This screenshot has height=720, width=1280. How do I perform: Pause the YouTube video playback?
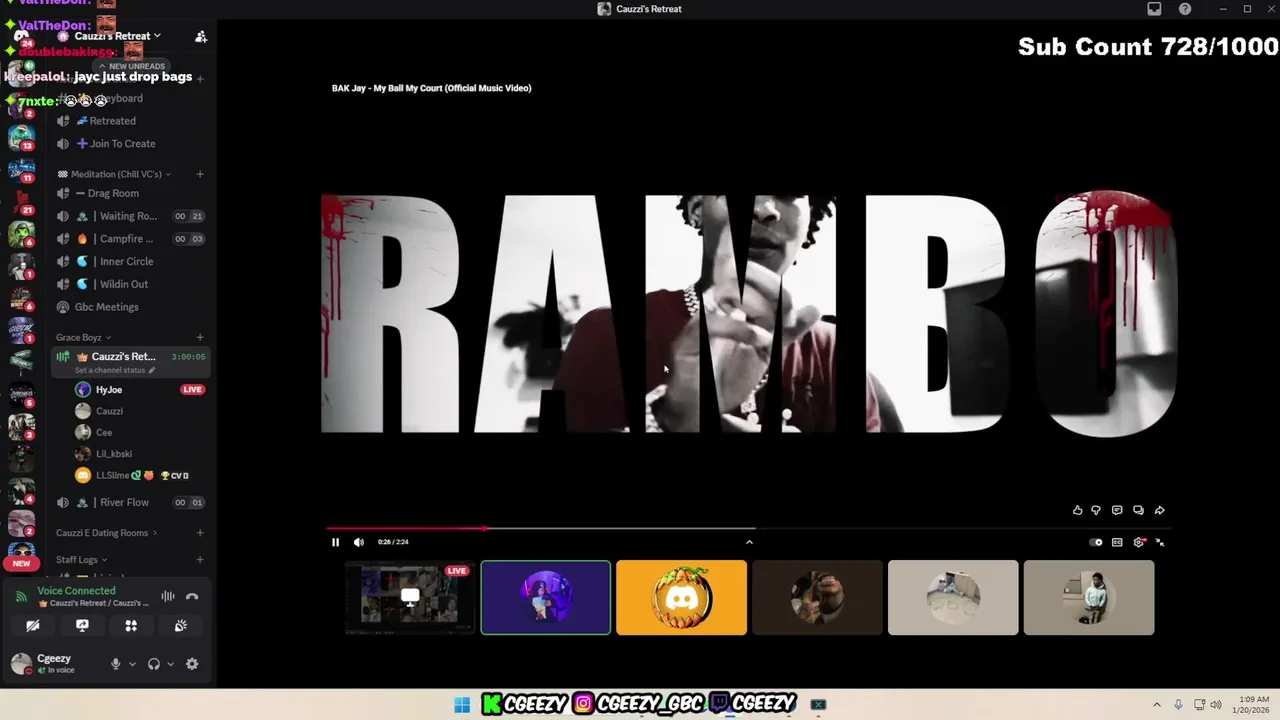[x=335, y=542]
